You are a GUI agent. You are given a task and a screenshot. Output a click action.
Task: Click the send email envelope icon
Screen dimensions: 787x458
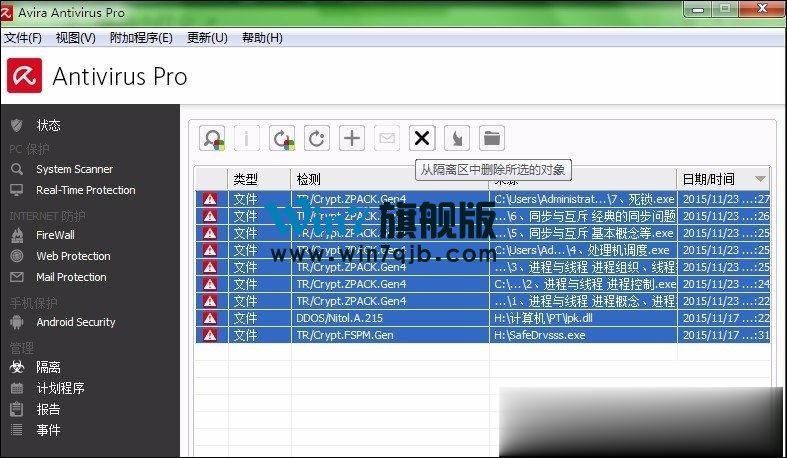(387, 138)
